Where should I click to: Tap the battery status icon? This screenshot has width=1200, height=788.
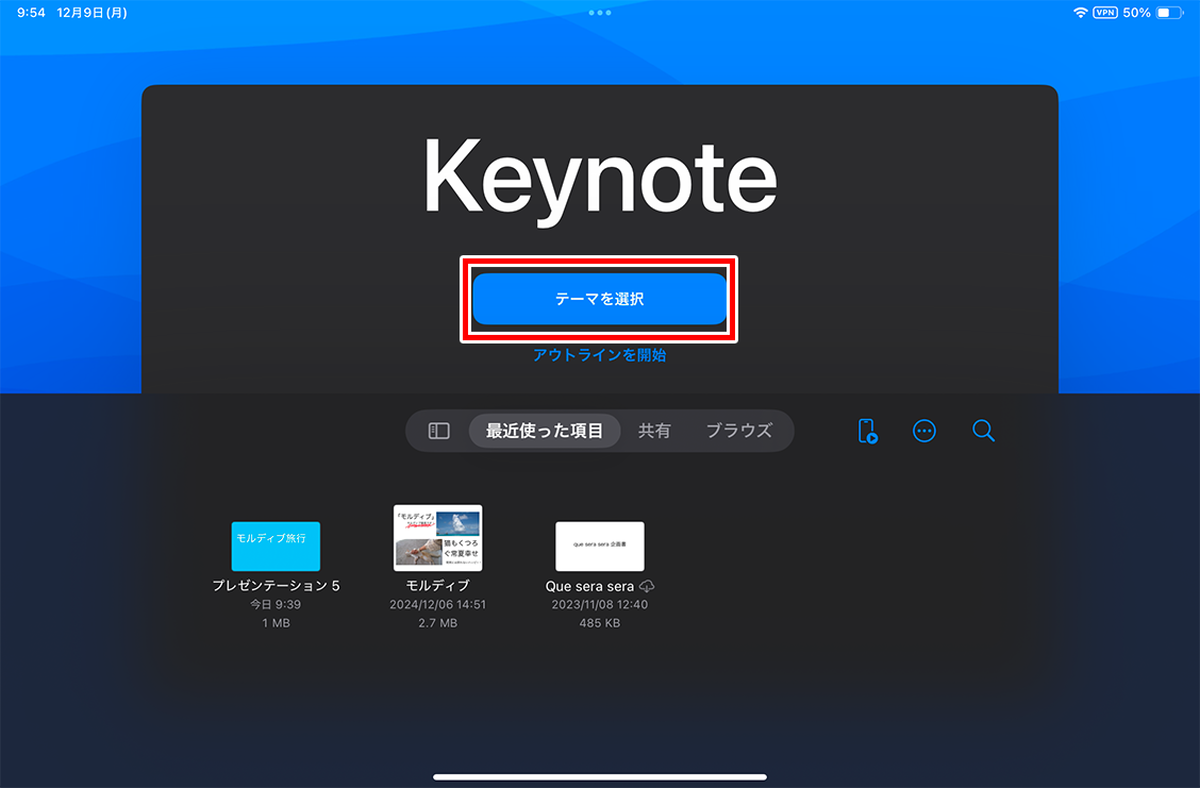click(1169, 13)
